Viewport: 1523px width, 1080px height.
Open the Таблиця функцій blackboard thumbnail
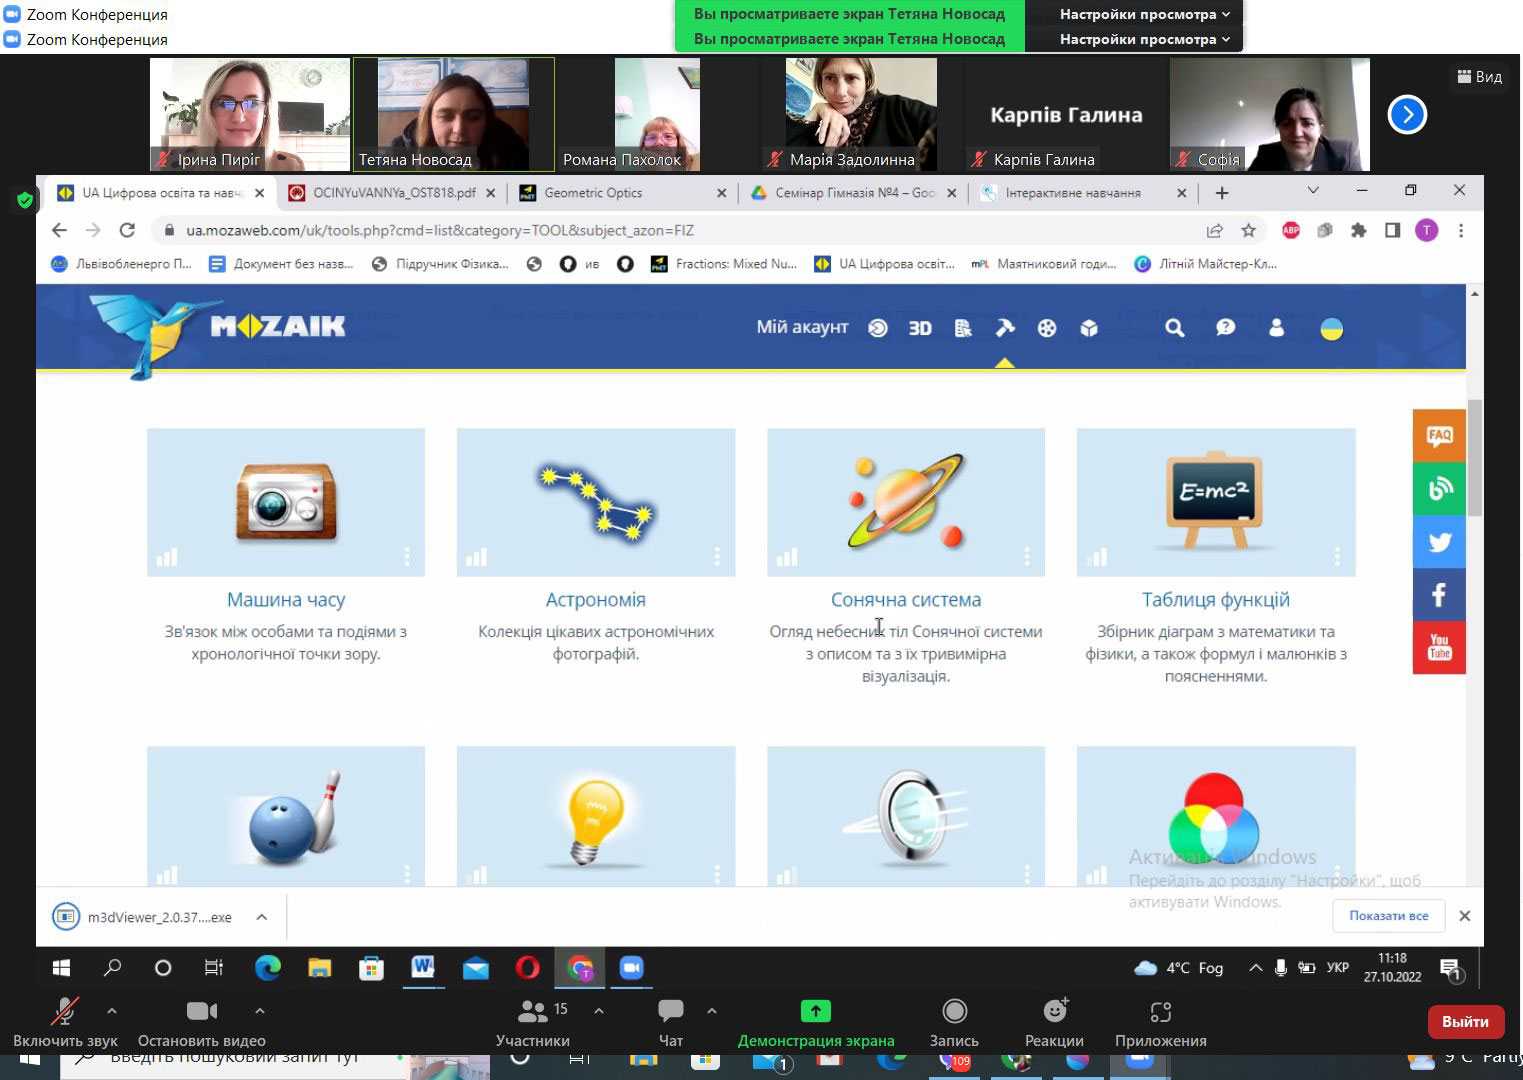coord(1215,502)
